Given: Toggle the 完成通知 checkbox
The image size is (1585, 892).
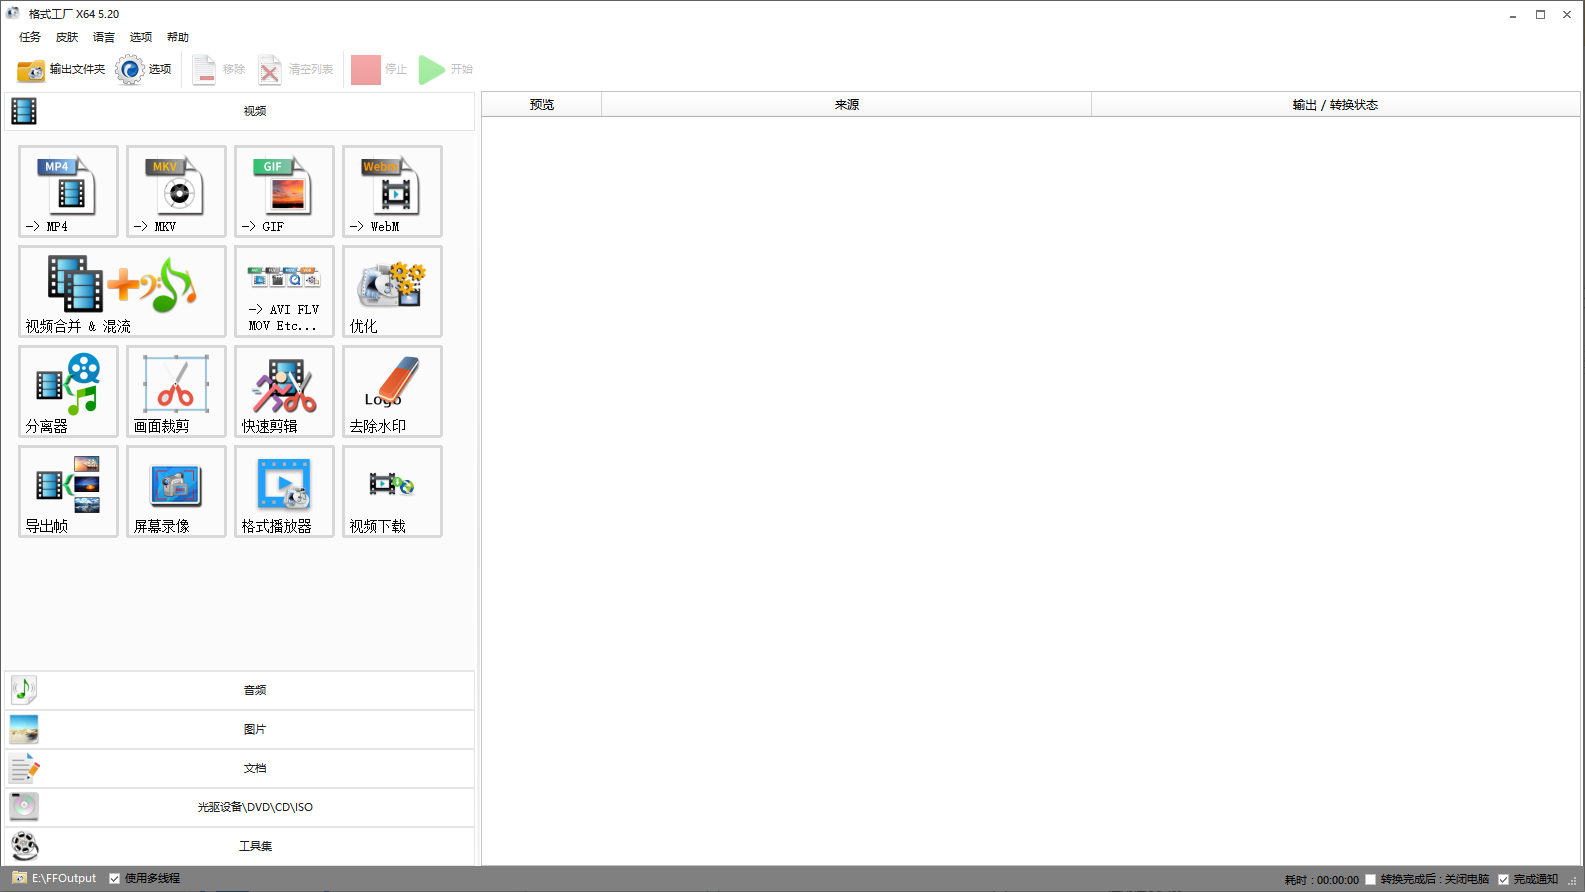Looking at the screenshot, I should [x=1503, y=879].
